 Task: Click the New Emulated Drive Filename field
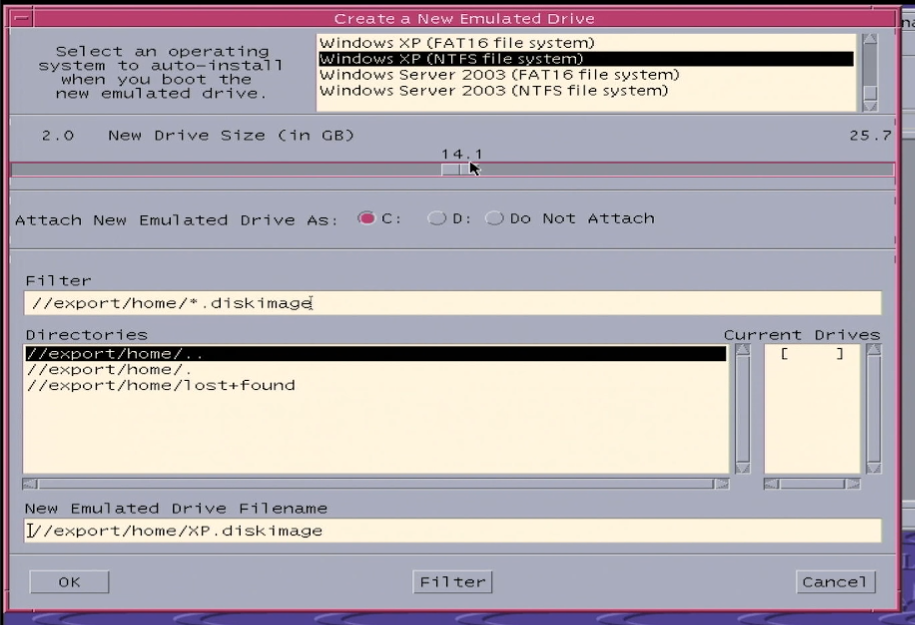pos(453,530)
